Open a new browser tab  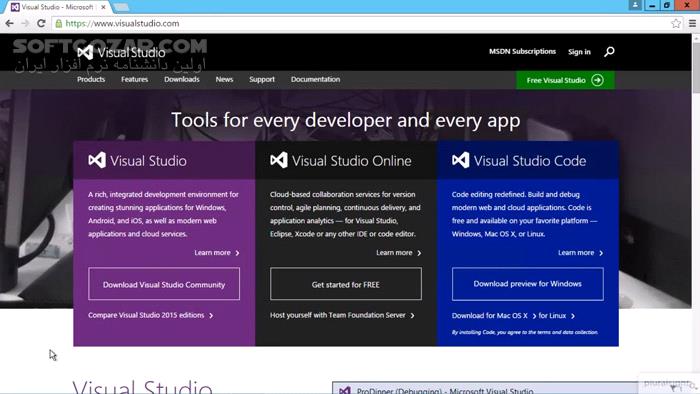point(121,7)
